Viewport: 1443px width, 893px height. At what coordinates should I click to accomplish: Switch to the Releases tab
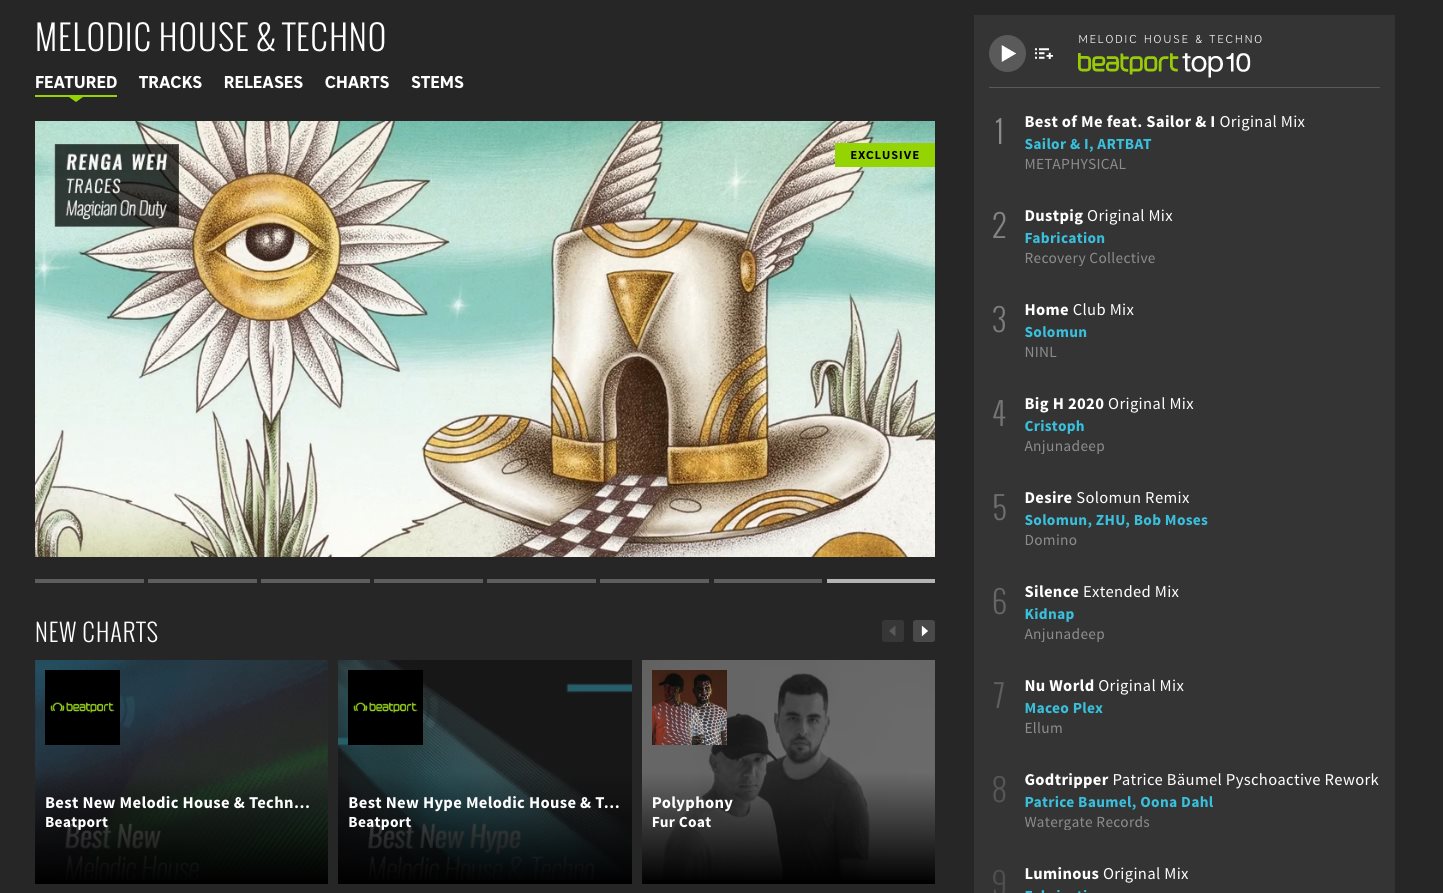click(x=263, y=82)
